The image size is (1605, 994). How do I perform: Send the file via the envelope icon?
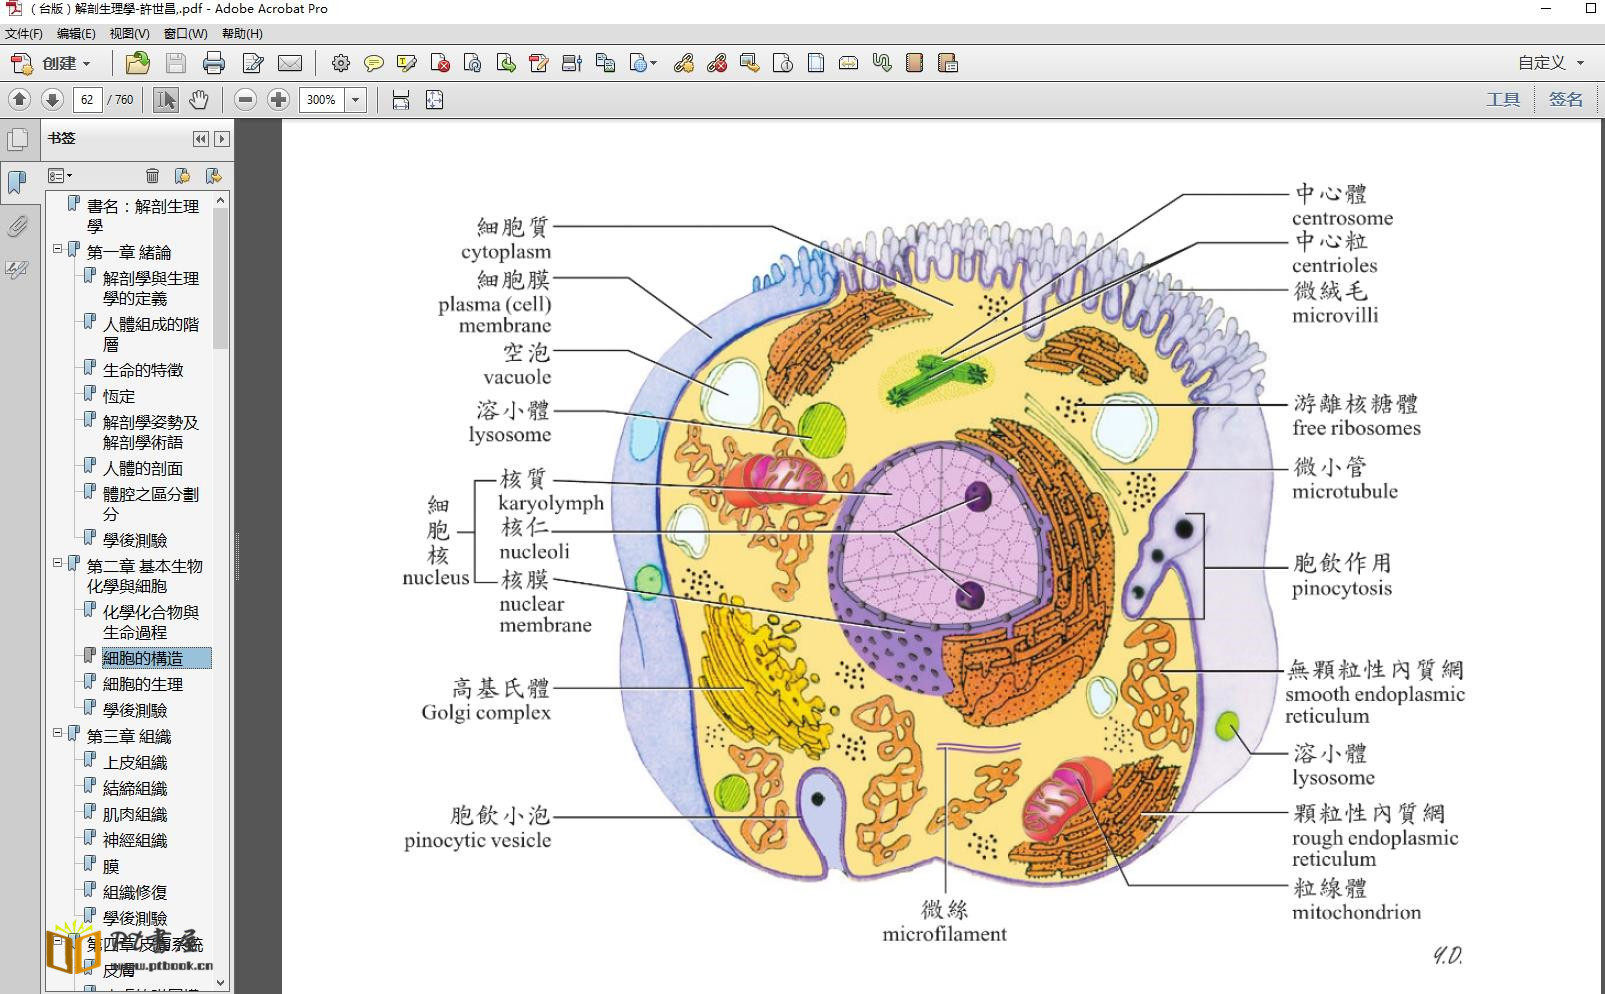tap(290, 63)
